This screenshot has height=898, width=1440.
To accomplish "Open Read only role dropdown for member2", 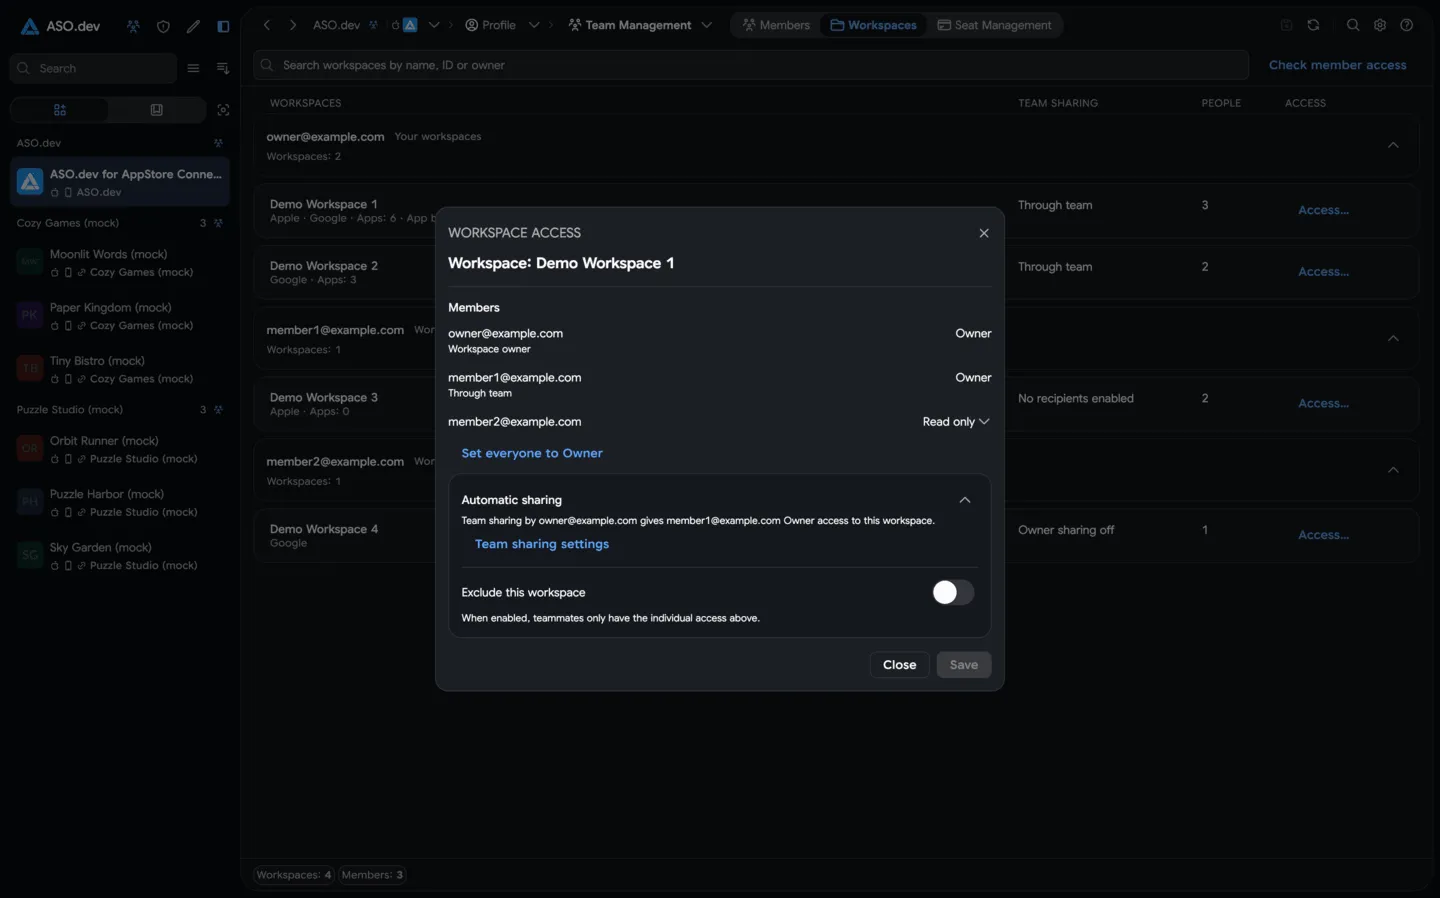I will [956, 422].
